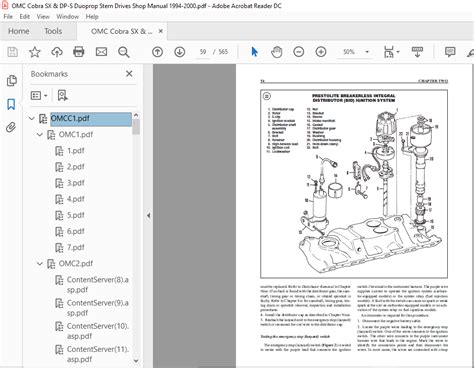Collapse the navigation pane arrow

[x=148, y=216]
